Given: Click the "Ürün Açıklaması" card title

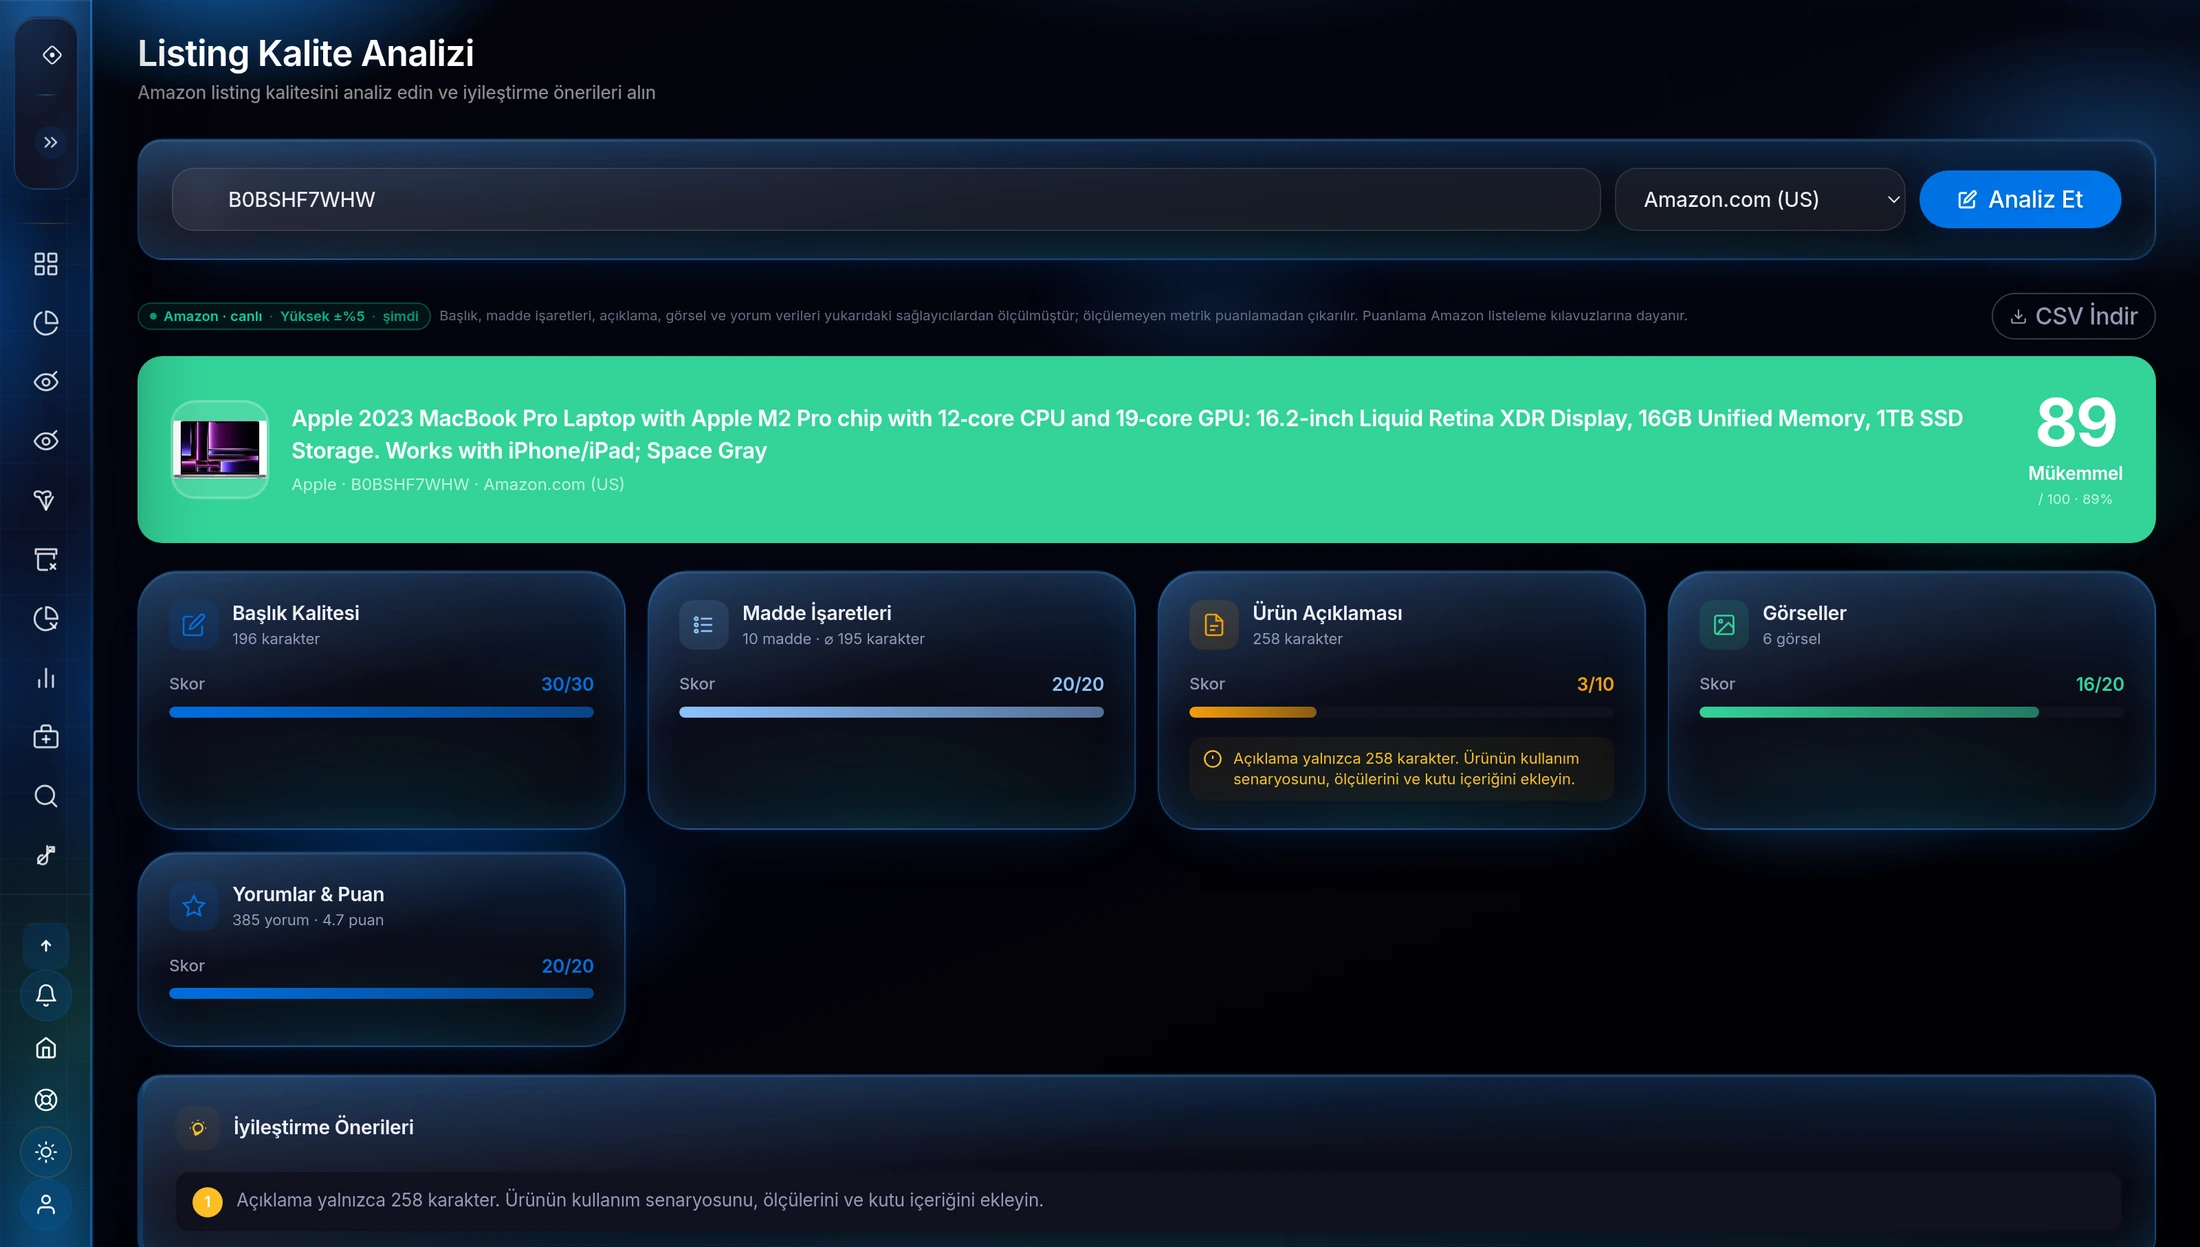Looking at the screenshot, I should pyautogui.click(x=1327, y=613).
